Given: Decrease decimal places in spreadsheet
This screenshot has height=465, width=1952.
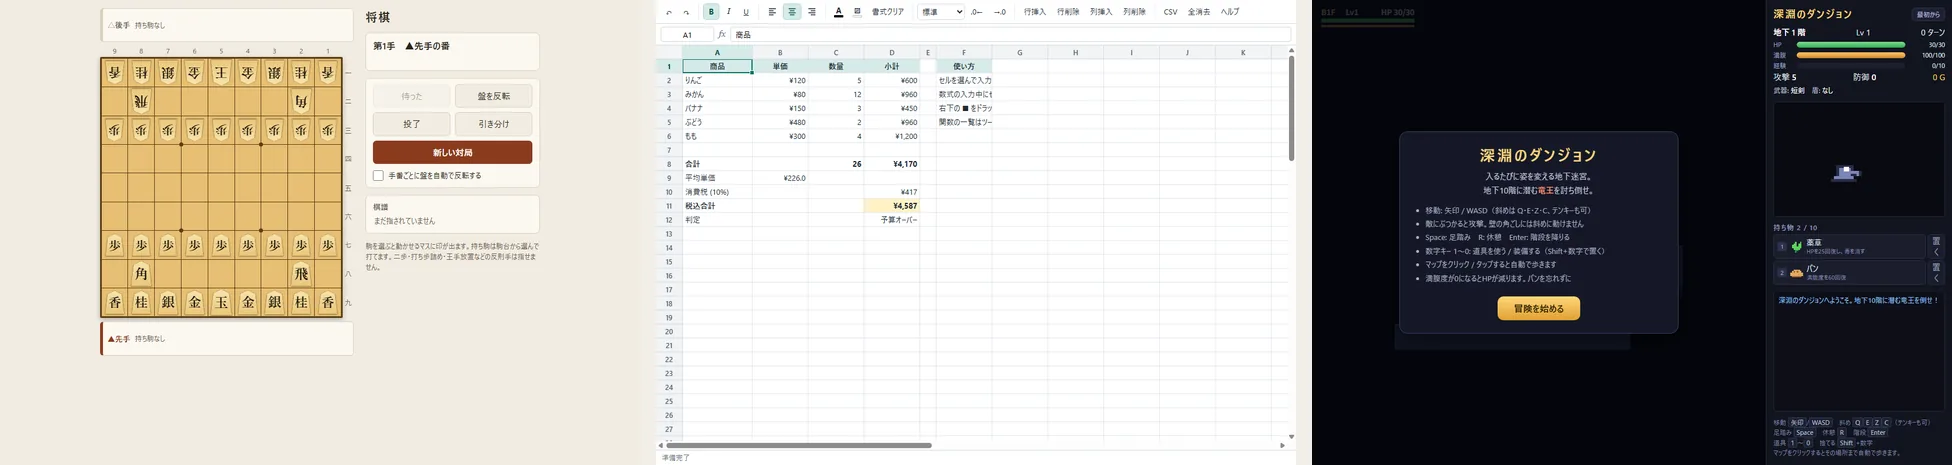Looking at the screenshot, I should point(976,12).
